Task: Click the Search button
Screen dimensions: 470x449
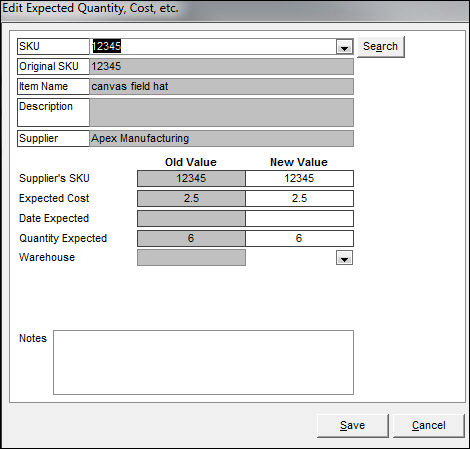Action: click(381, 47)
